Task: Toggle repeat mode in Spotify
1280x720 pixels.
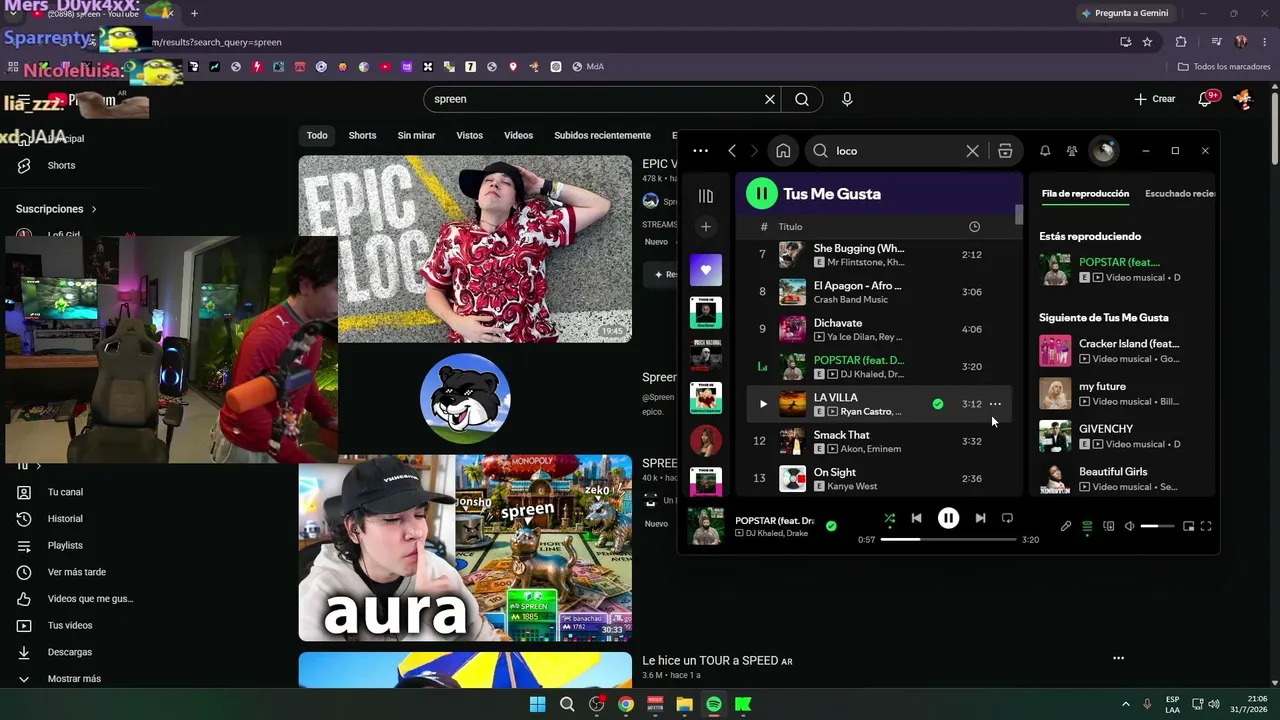Action: pos(1007,518)
